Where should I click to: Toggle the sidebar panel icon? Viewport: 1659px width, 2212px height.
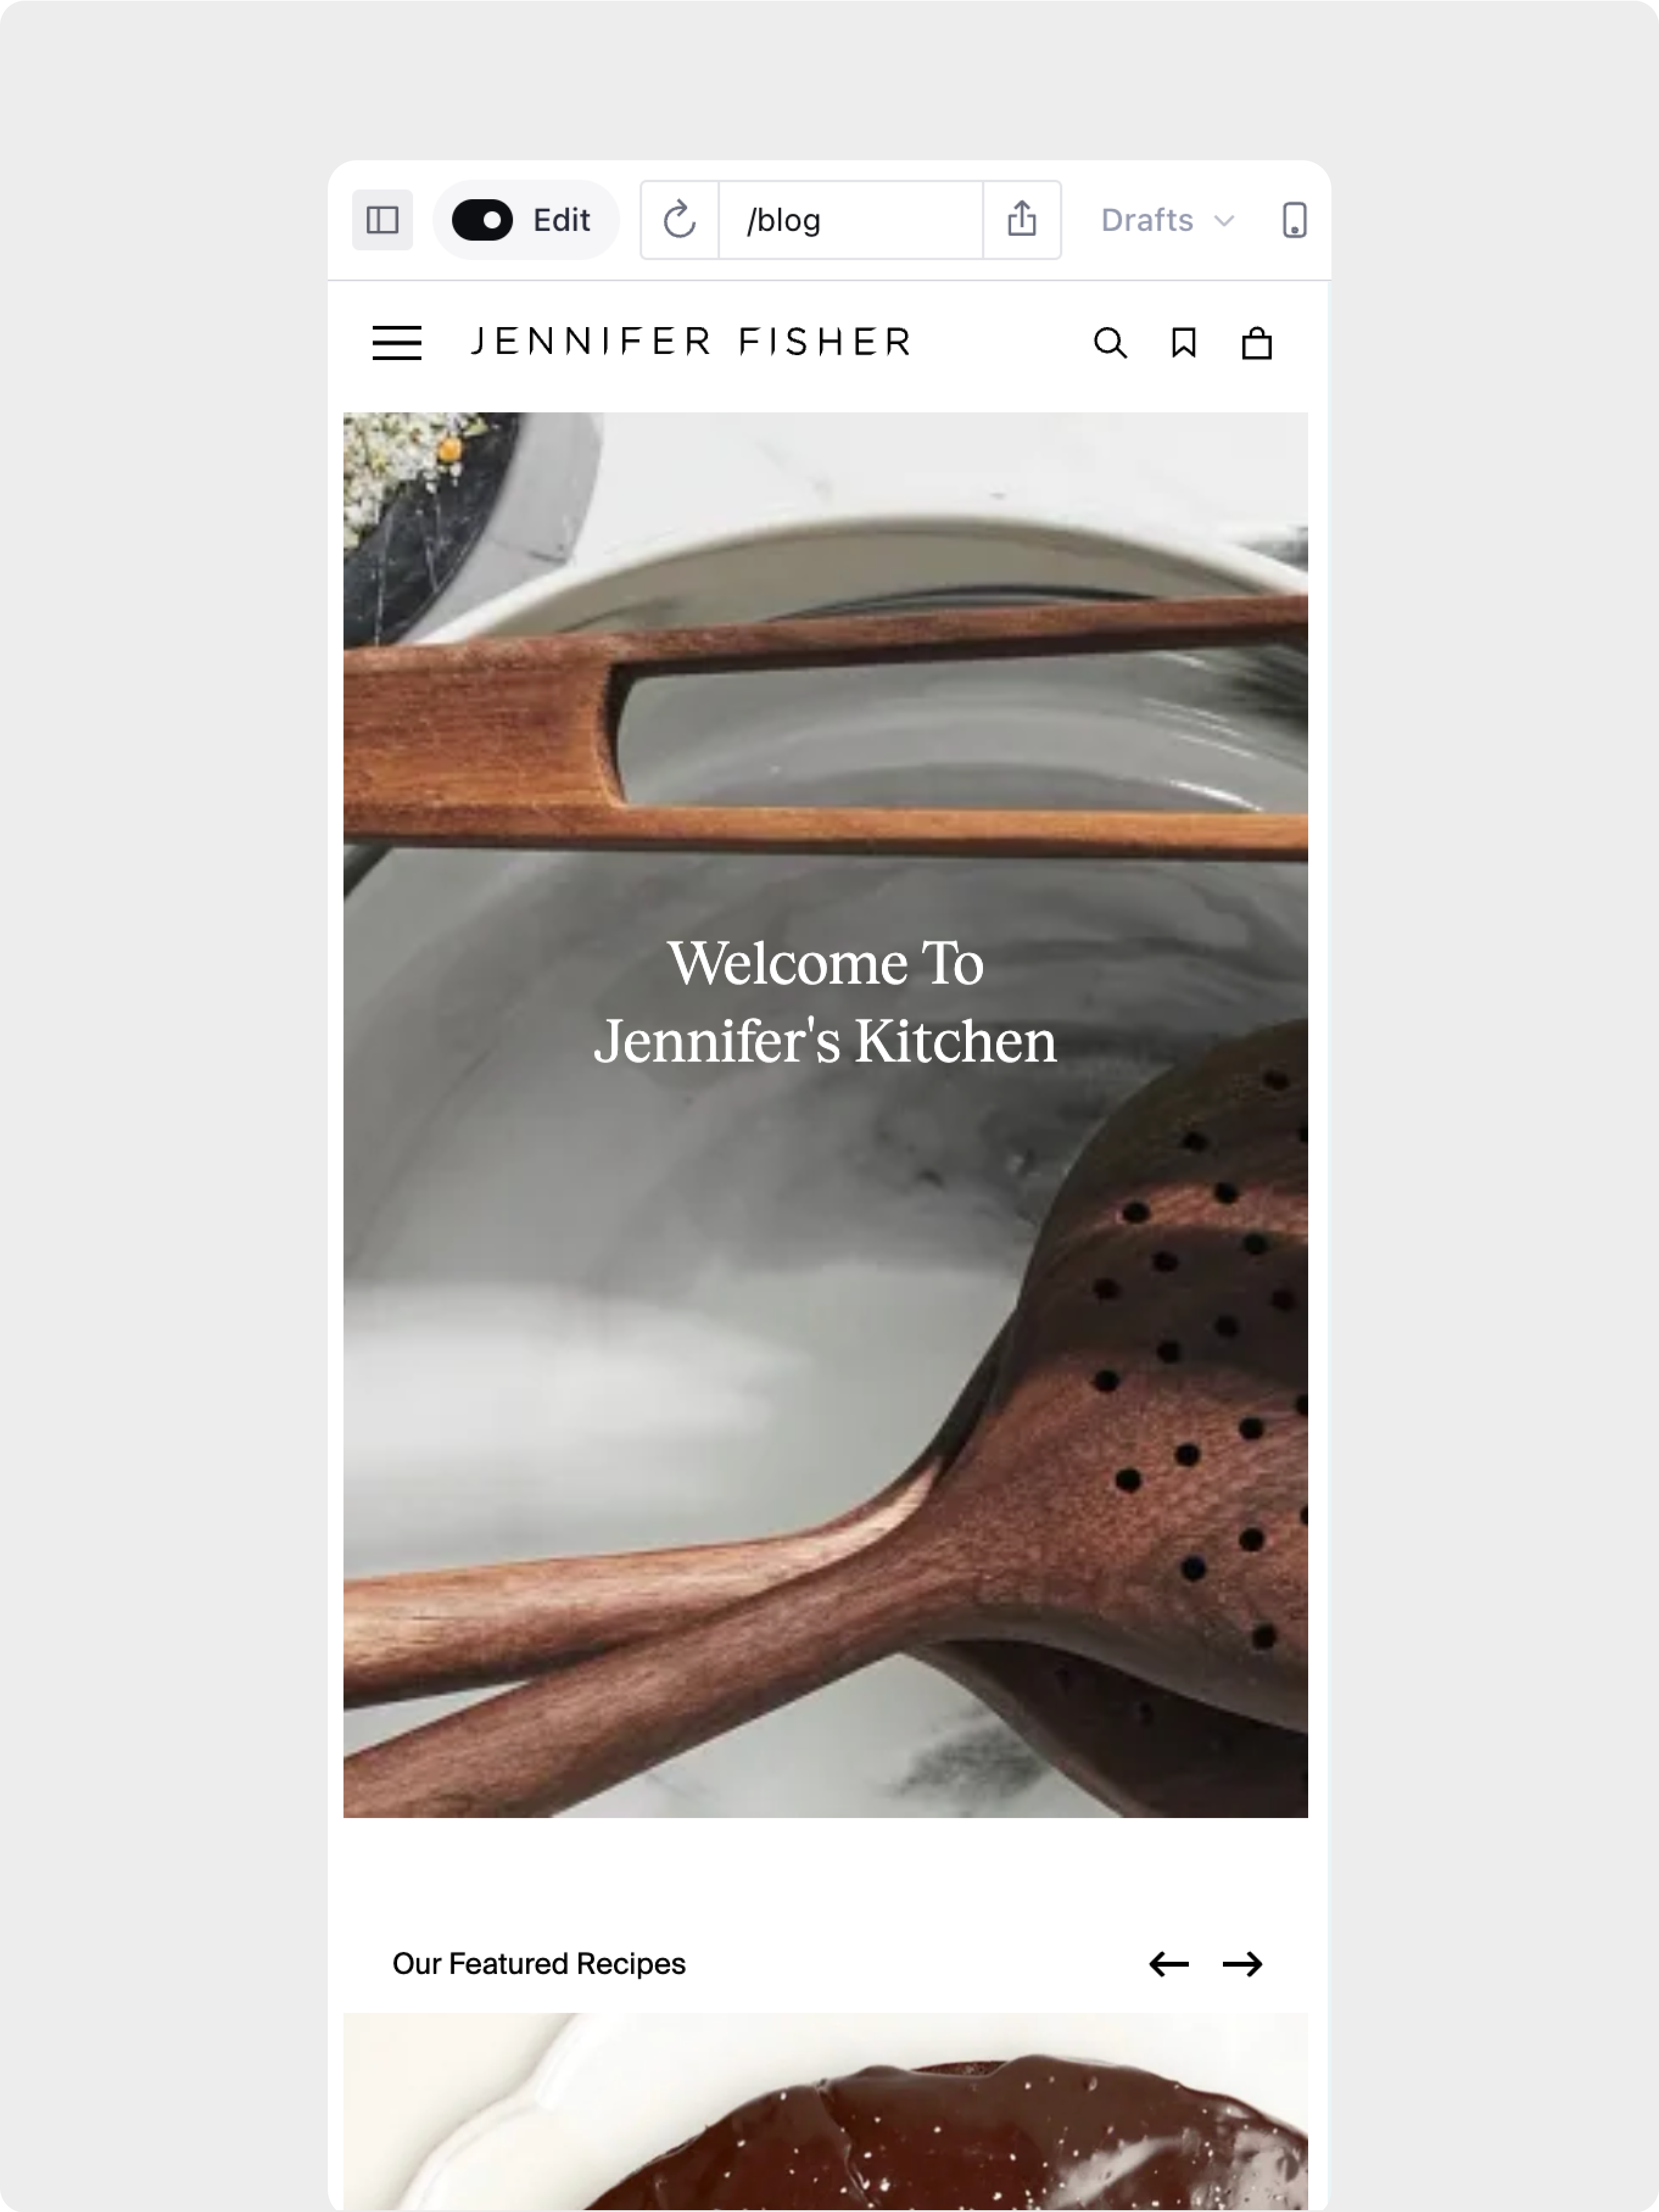[x=382, y=220]
